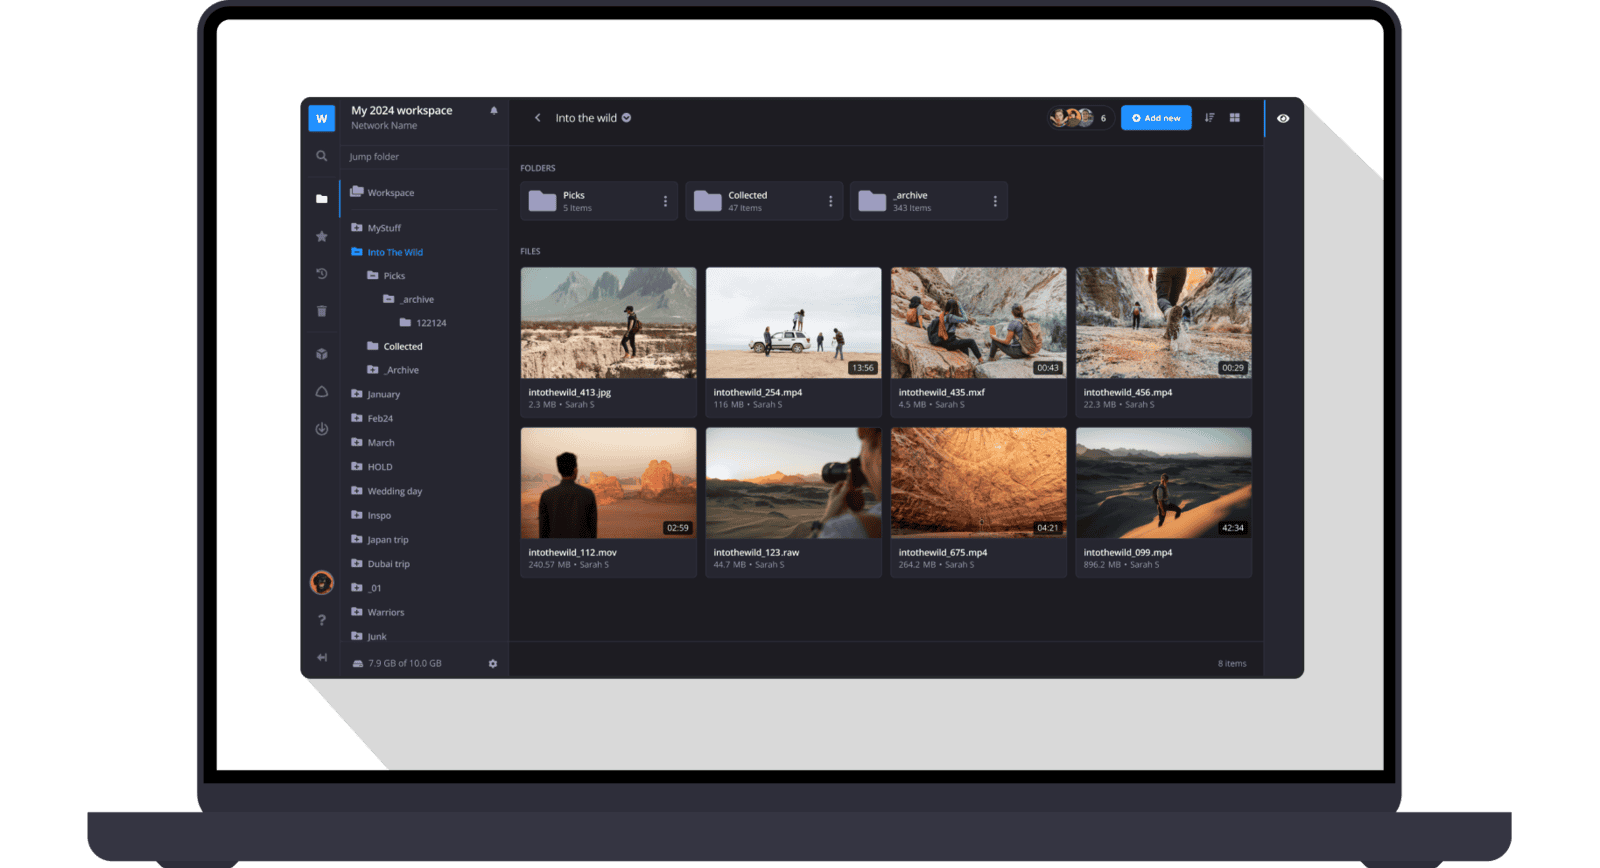Viewport: 1600px width, 868px height.
Task: Open the starred favorites section
Action: 321,237
